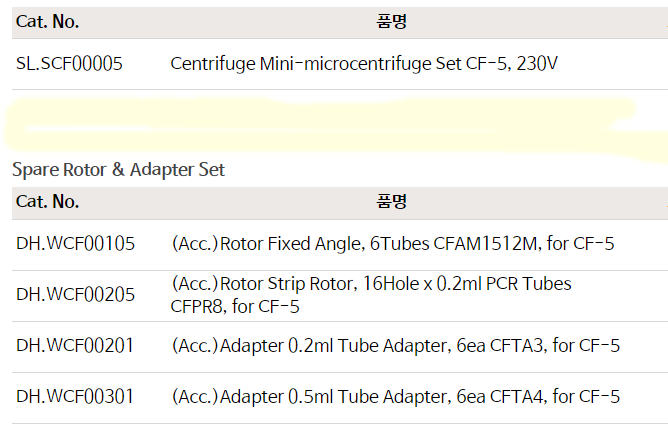This screenshot has height=424, width=668.
Task: Select the Rotor Fixed Angle 6Tubes description
Action: click(x=392, y=244)
